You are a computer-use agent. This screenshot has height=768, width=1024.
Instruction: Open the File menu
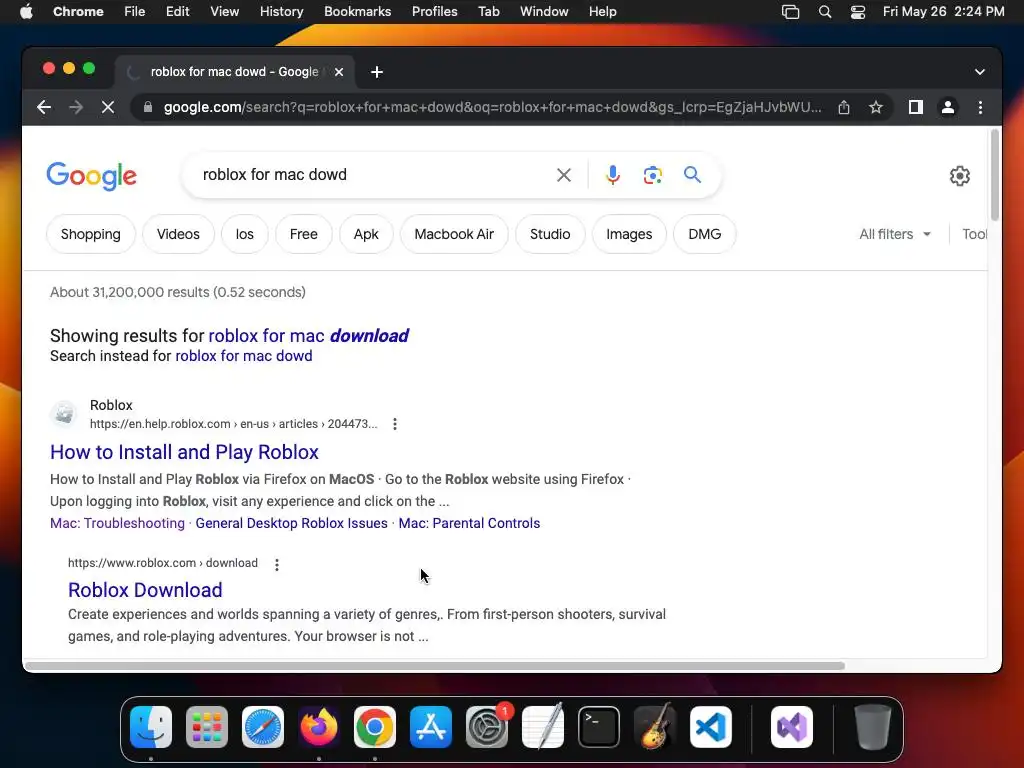135,11
